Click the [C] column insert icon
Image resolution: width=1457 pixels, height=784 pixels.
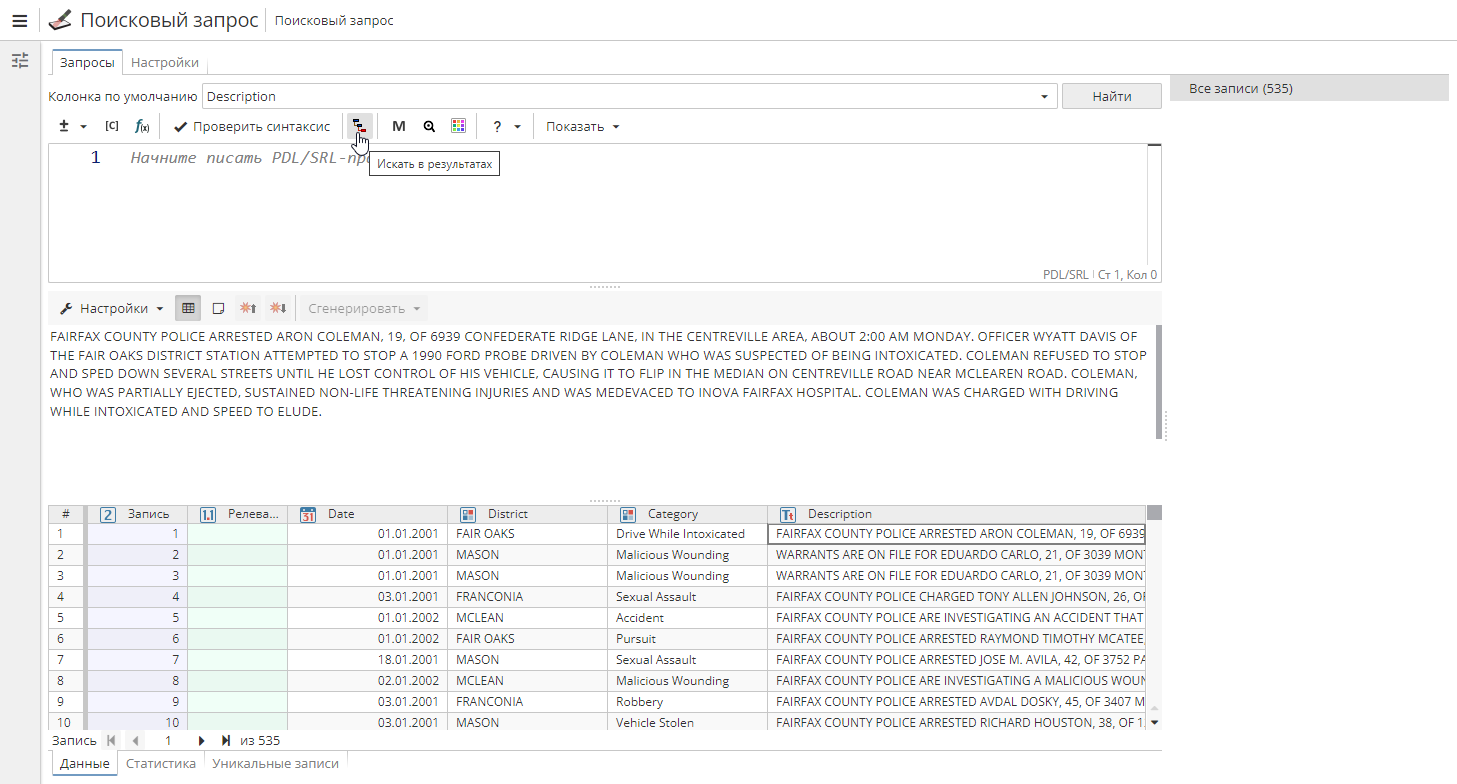112,126
